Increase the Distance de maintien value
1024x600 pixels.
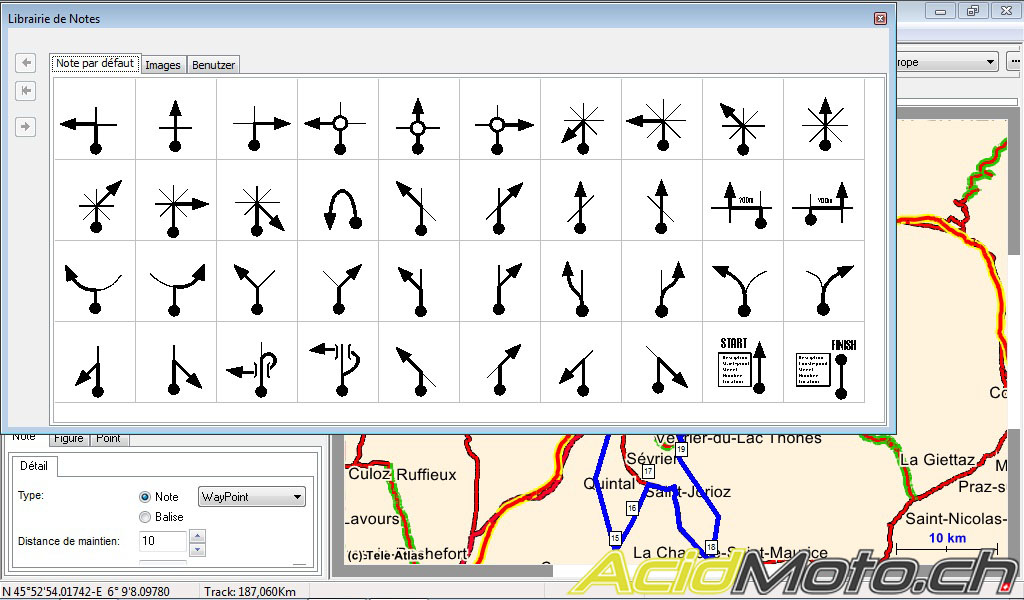coord(197,536)
